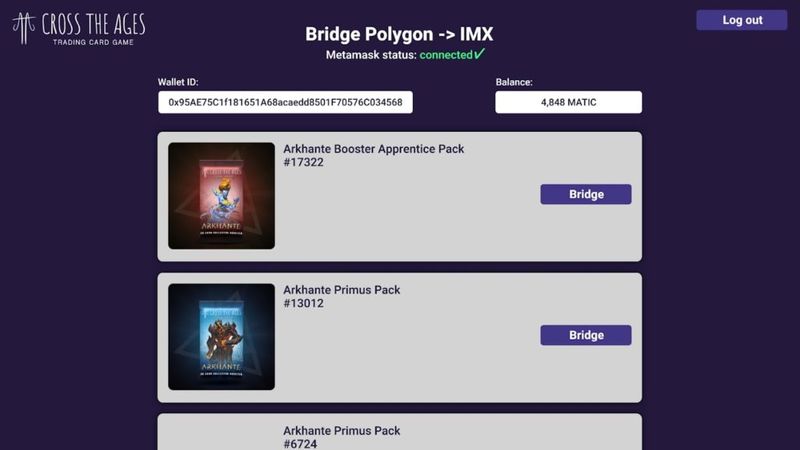Click the Trading Card Game logo subtitle
Viewport: 800px width, 450px height.
(x=92, y=42)
